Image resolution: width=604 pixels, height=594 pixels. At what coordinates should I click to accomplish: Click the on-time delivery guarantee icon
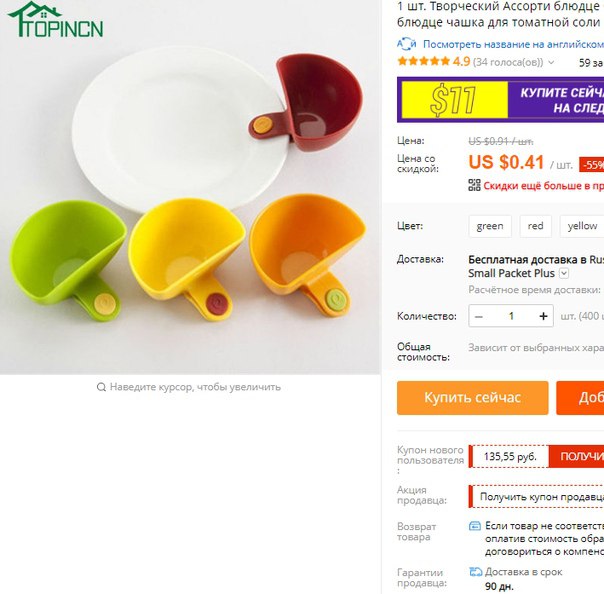point(475,572)
